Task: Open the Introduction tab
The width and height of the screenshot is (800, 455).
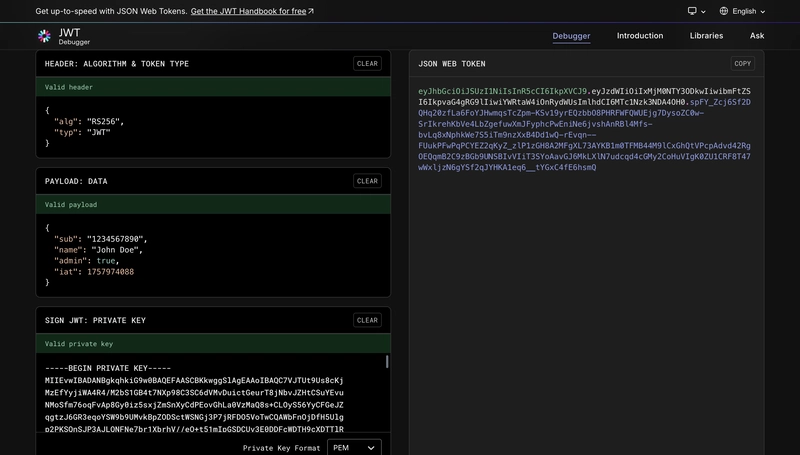Action: pyautogui.click(x=640, y=36)
